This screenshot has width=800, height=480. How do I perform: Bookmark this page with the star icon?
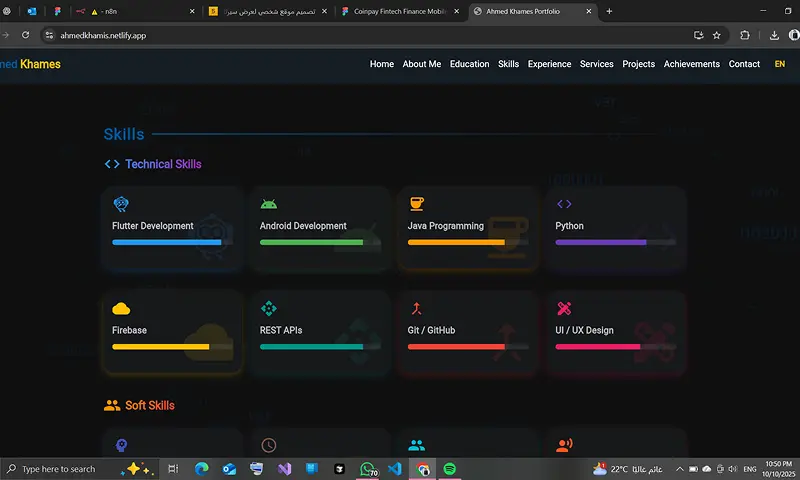pos(716,35)
